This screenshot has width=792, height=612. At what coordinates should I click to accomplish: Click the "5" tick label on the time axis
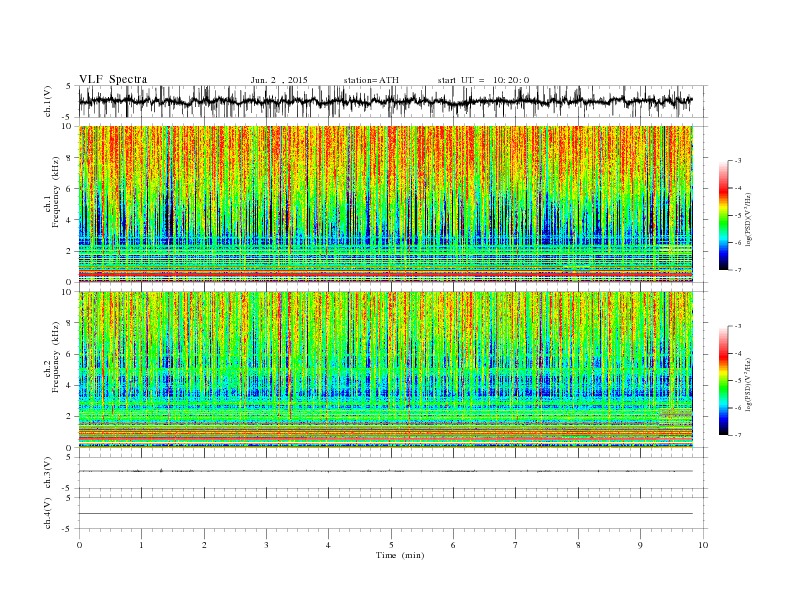tap(391, 545)
